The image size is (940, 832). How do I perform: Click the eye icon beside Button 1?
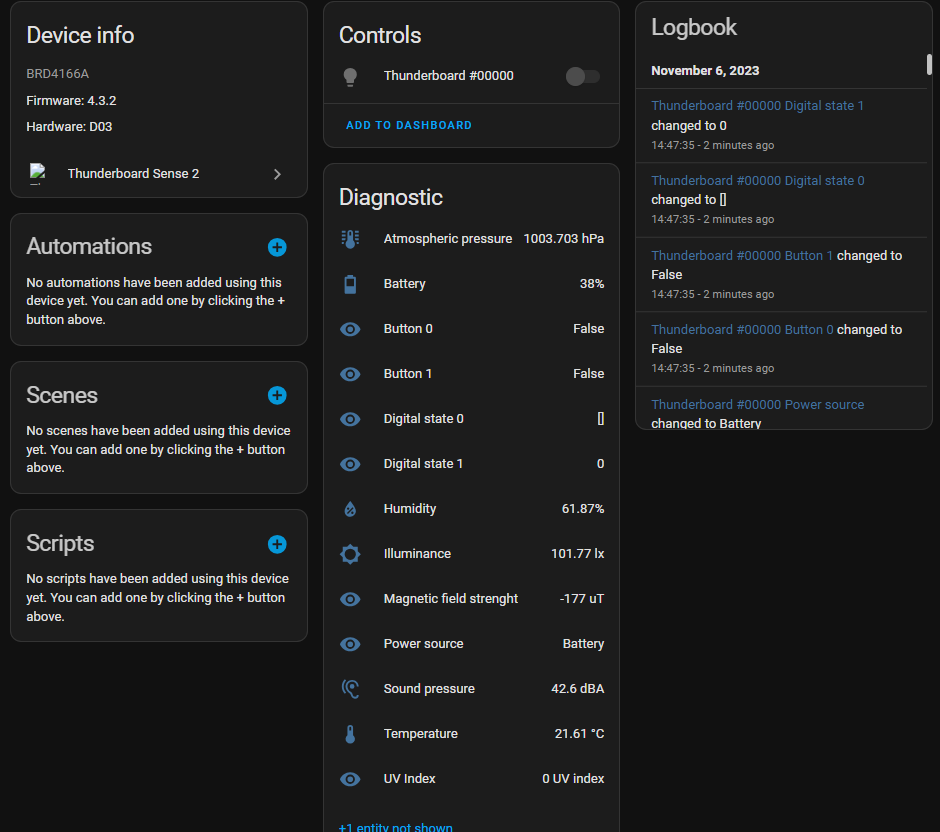(350, 374)
